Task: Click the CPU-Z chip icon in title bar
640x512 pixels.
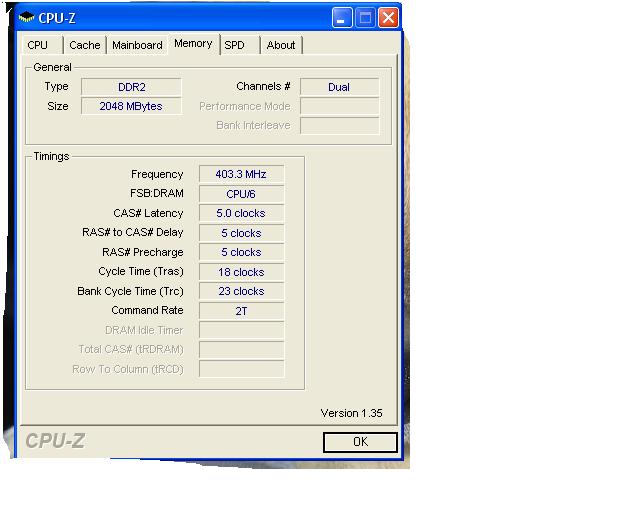Action: pyautogui.click(x=27, y=18)
